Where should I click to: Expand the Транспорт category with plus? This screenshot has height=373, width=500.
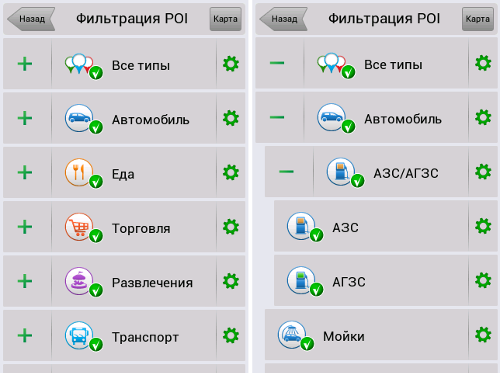coord(25,335)
